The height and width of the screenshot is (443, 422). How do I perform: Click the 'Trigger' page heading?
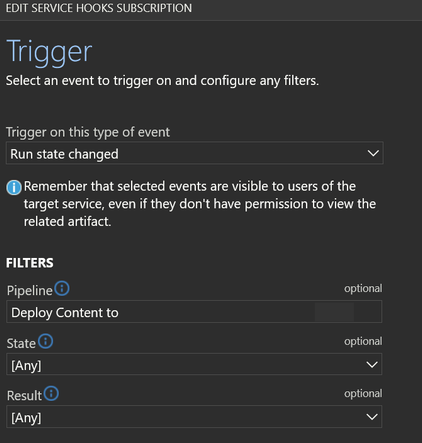pyautogui.click(x=49, y=52)
